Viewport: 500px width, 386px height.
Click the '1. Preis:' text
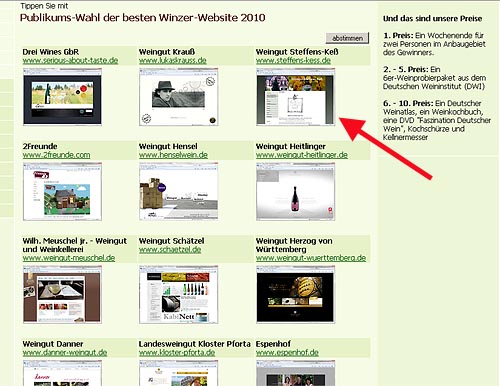pyautogui.click(x=398, y=36)
